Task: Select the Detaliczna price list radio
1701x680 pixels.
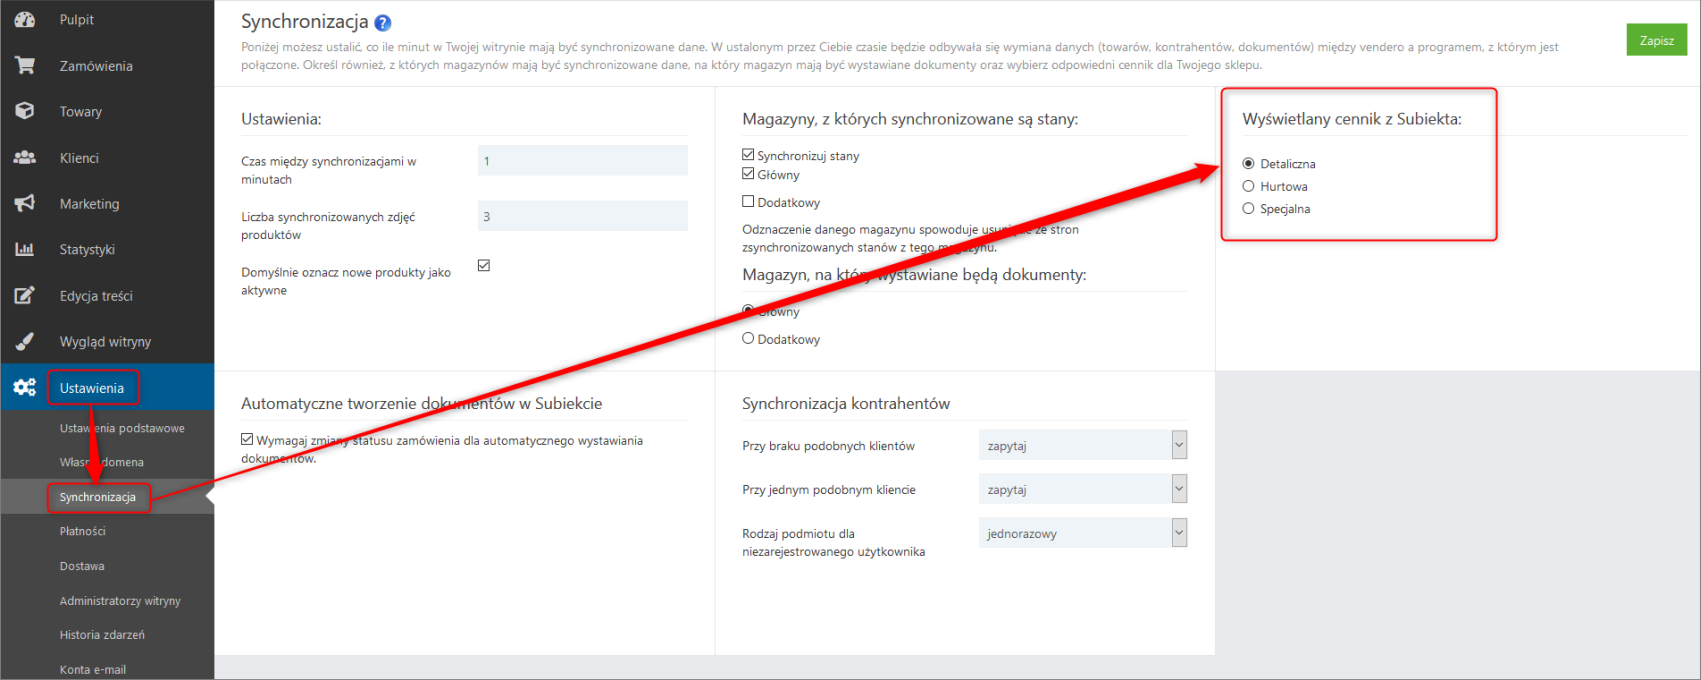Action: [1248, 163]
